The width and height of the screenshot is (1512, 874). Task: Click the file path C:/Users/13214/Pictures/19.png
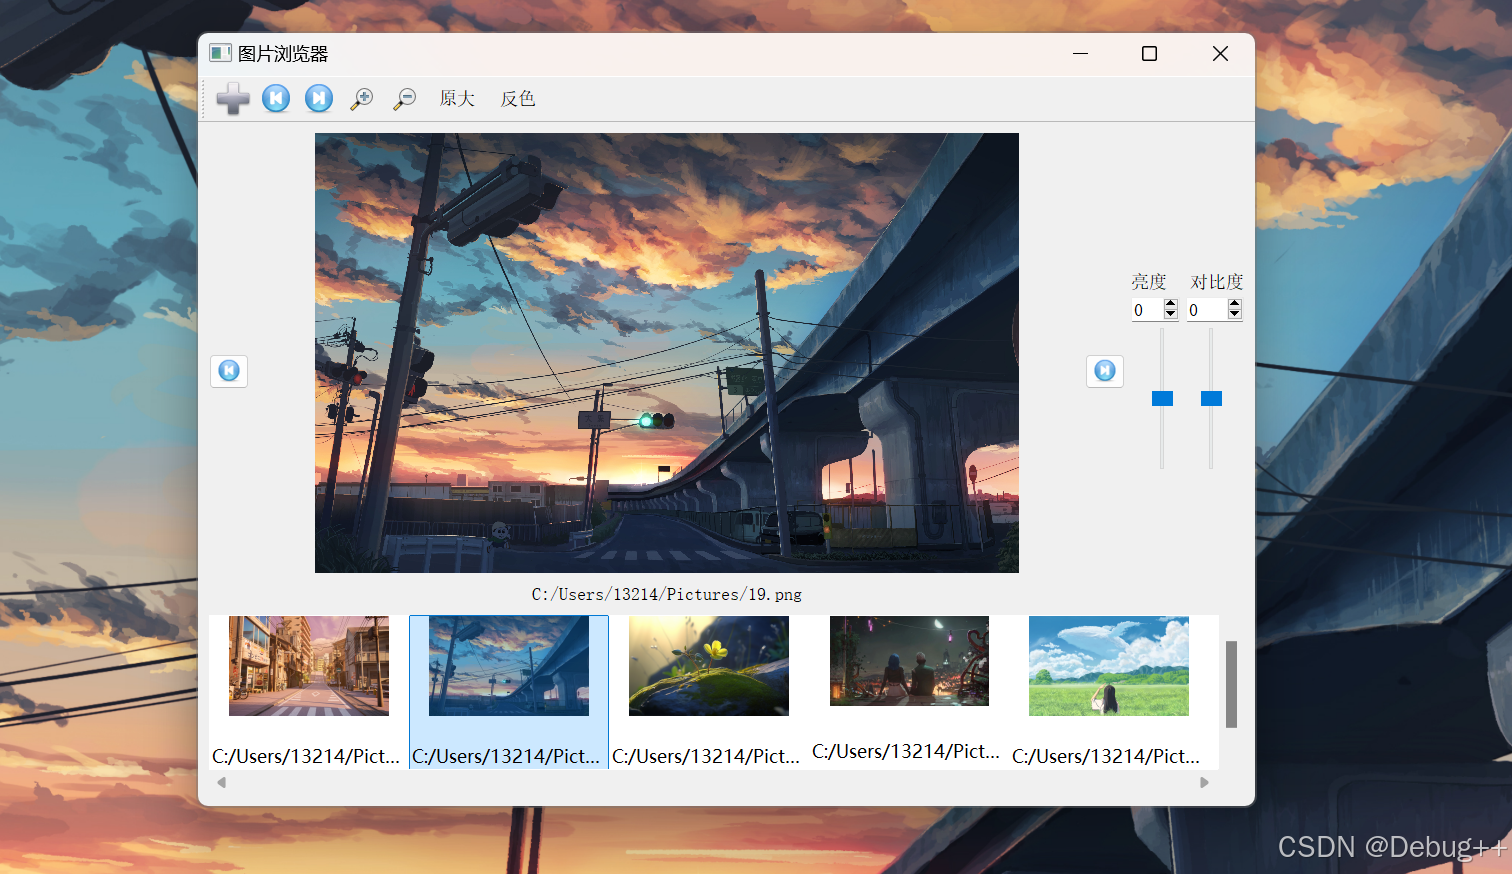[x=667, y=594]
